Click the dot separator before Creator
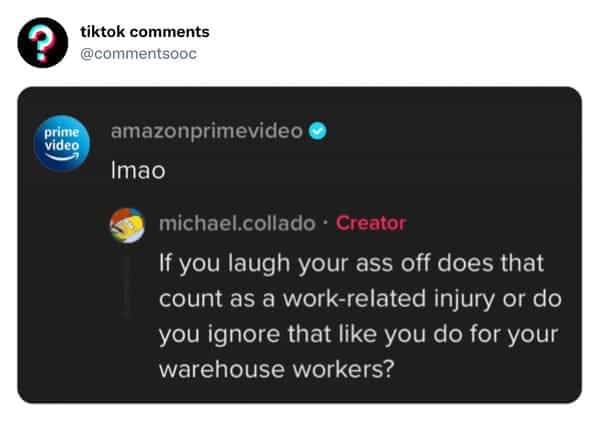This screenshot has width=599, height=421. point(325,223)
